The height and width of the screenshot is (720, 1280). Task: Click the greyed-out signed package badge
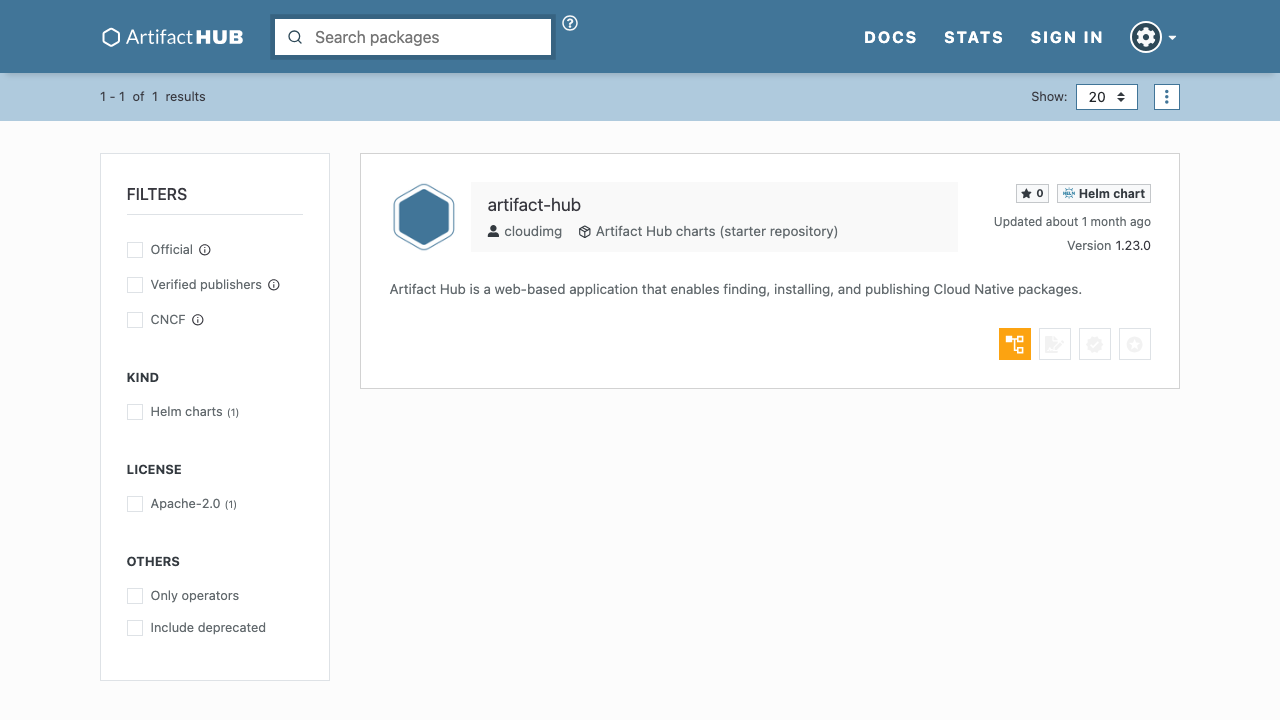1055,344
